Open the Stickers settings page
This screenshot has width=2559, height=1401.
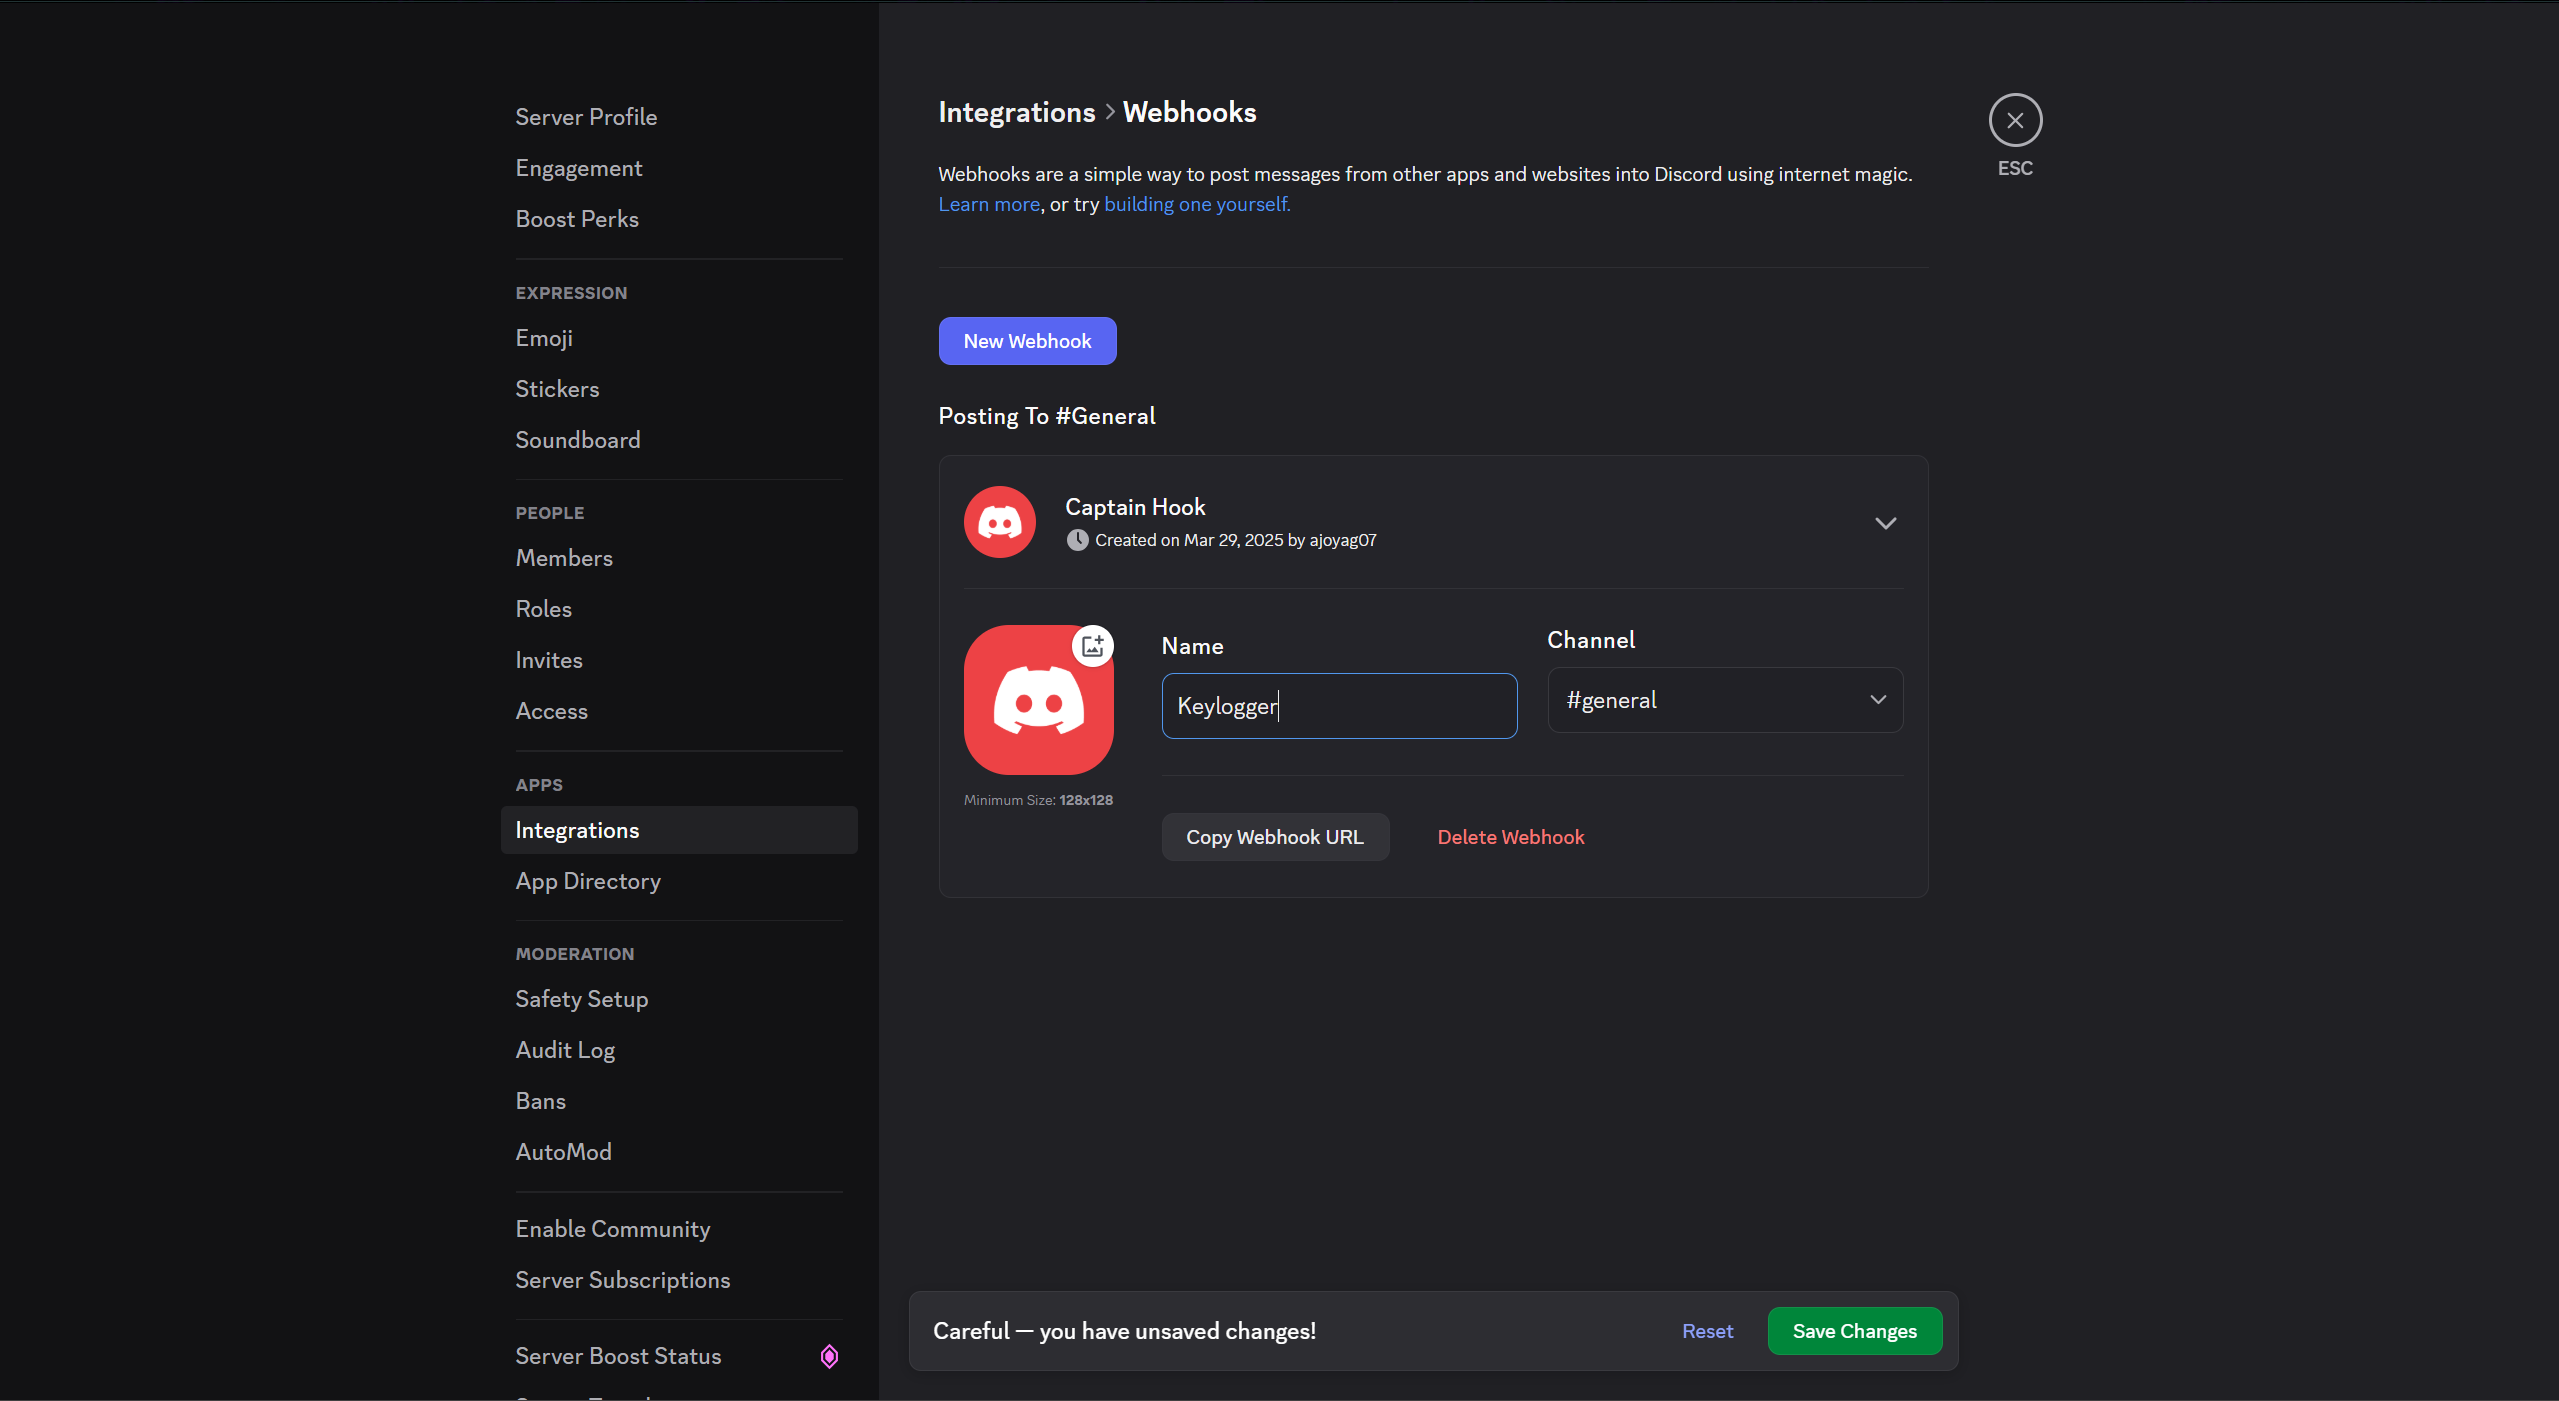click(557, 389)
